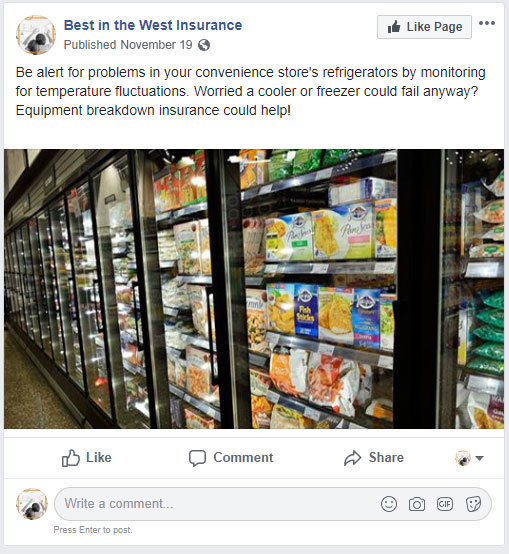The height and width of the screenshot is (554, 509).
Task: Open the GIF picker in comment box
Action: pyautogui.click(x=445, y=504)
